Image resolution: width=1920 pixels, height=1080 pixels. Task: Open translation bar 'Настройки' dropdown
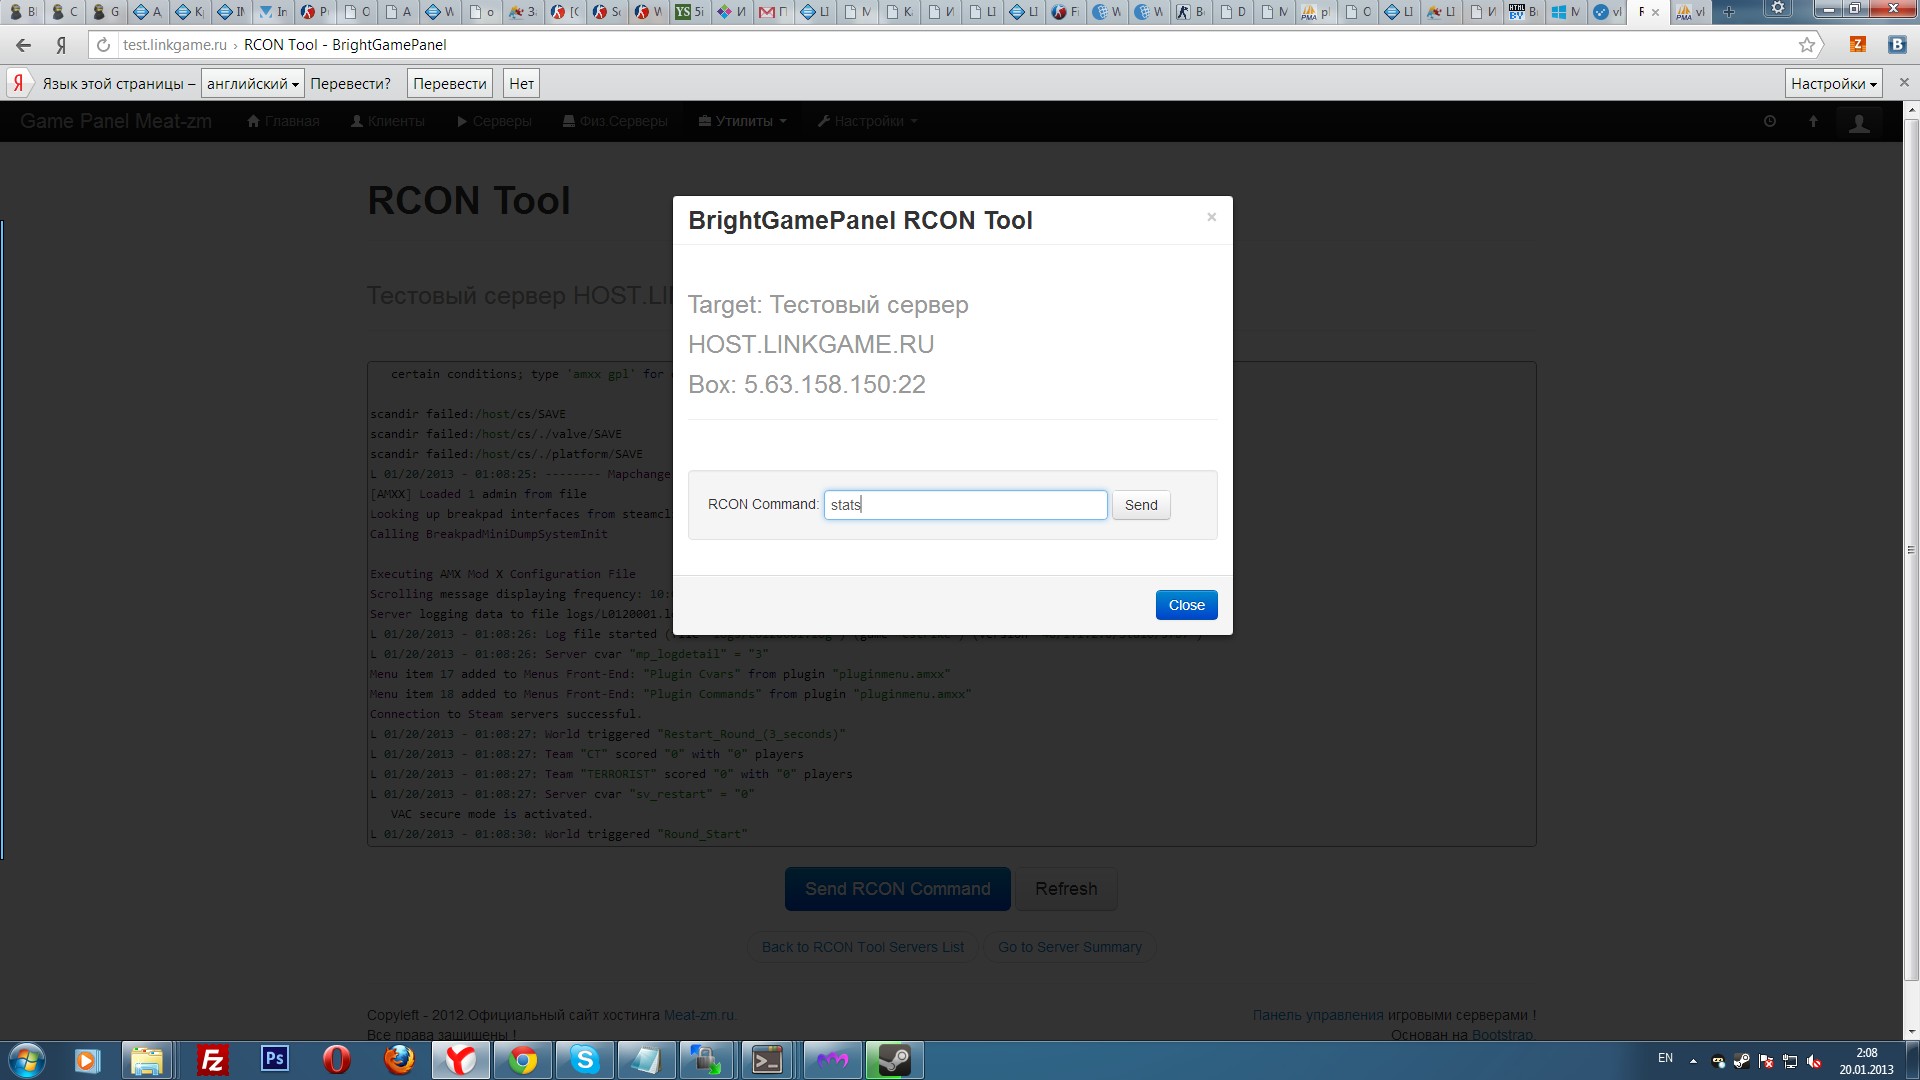[1834, 84]
